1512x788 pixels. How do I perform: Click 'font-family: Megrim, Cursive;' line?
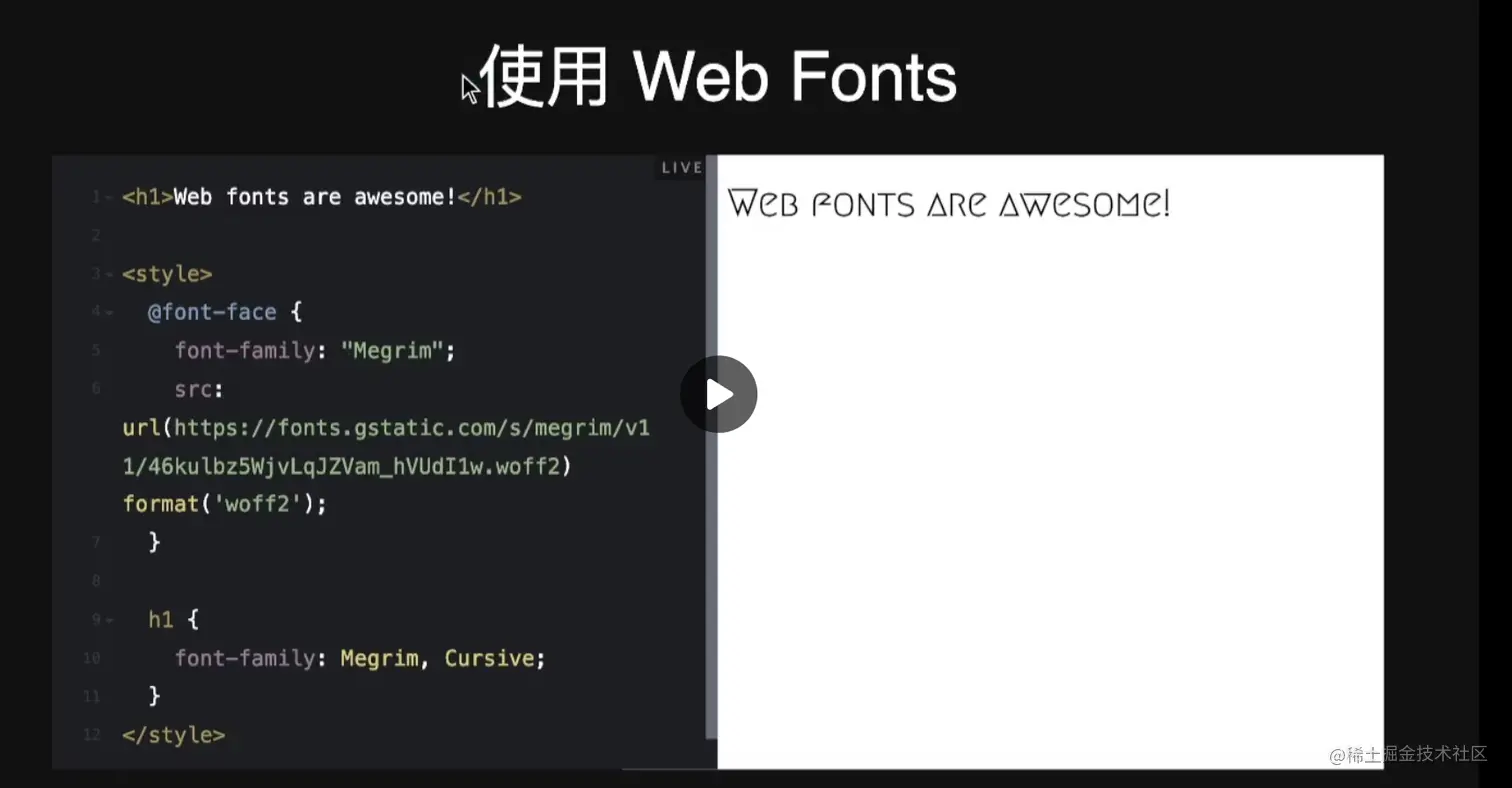[361, 658]
